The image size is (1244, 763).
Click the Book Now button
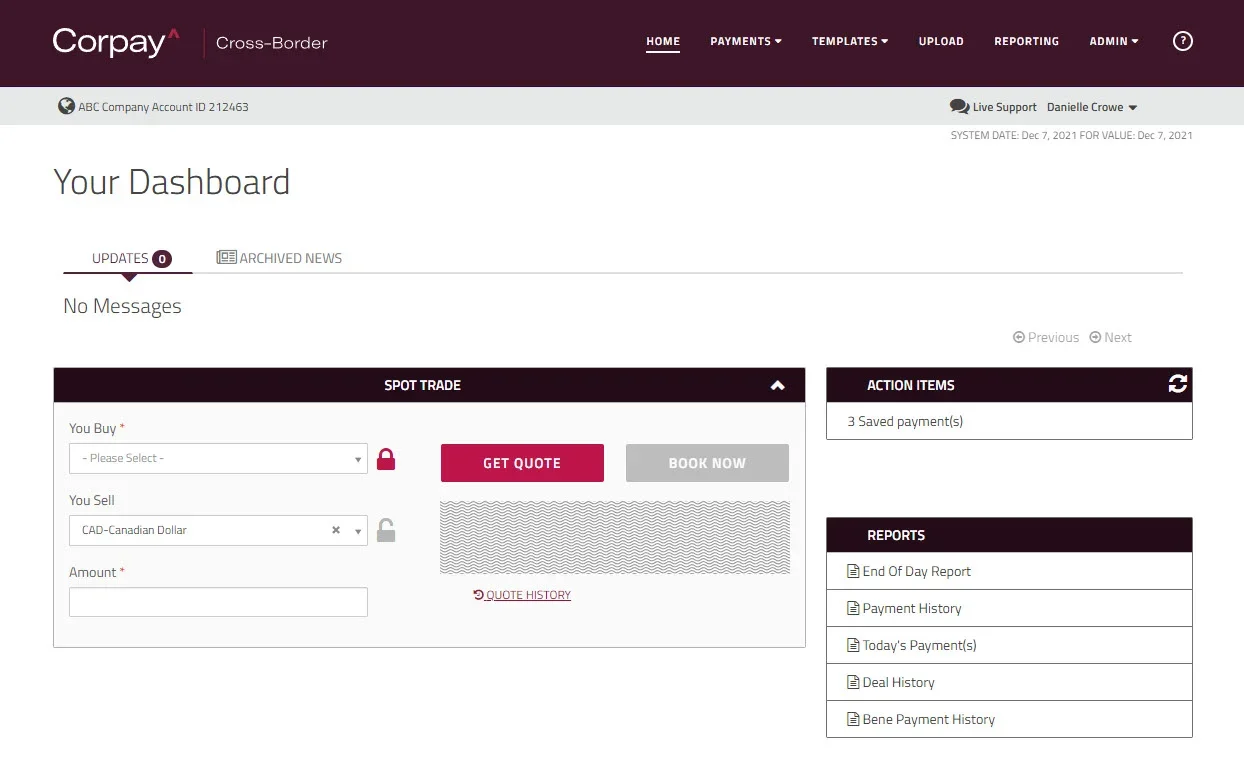click(x=707, y=463)
